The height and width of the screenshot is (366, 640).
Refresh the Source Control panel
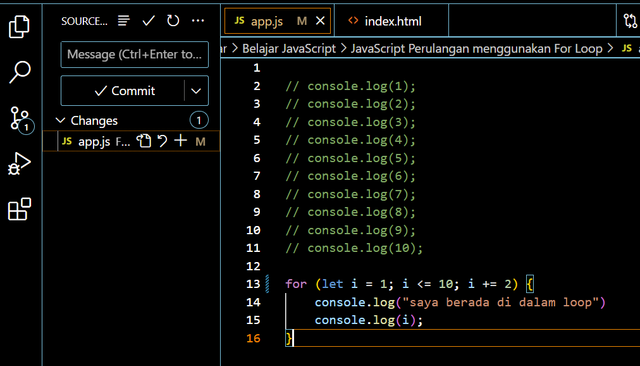[173, 20]
